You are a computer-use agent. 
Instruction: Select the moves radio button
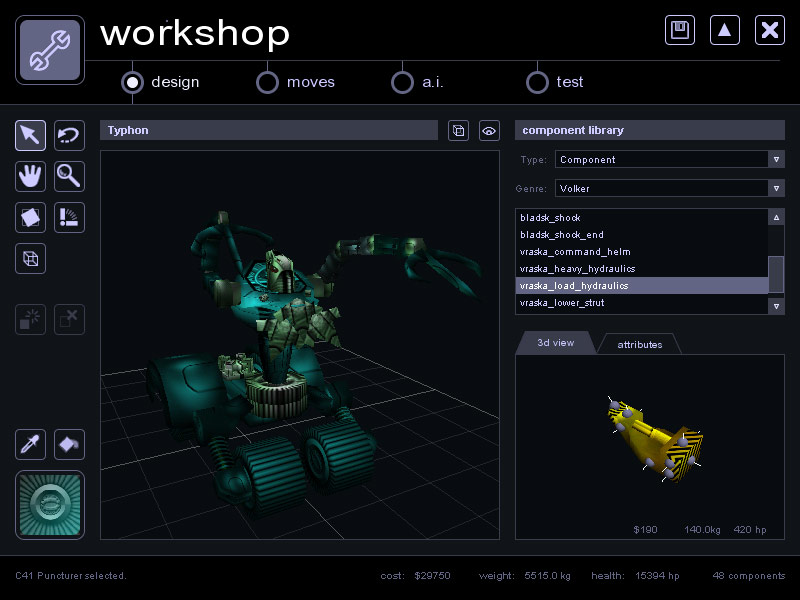267,82
